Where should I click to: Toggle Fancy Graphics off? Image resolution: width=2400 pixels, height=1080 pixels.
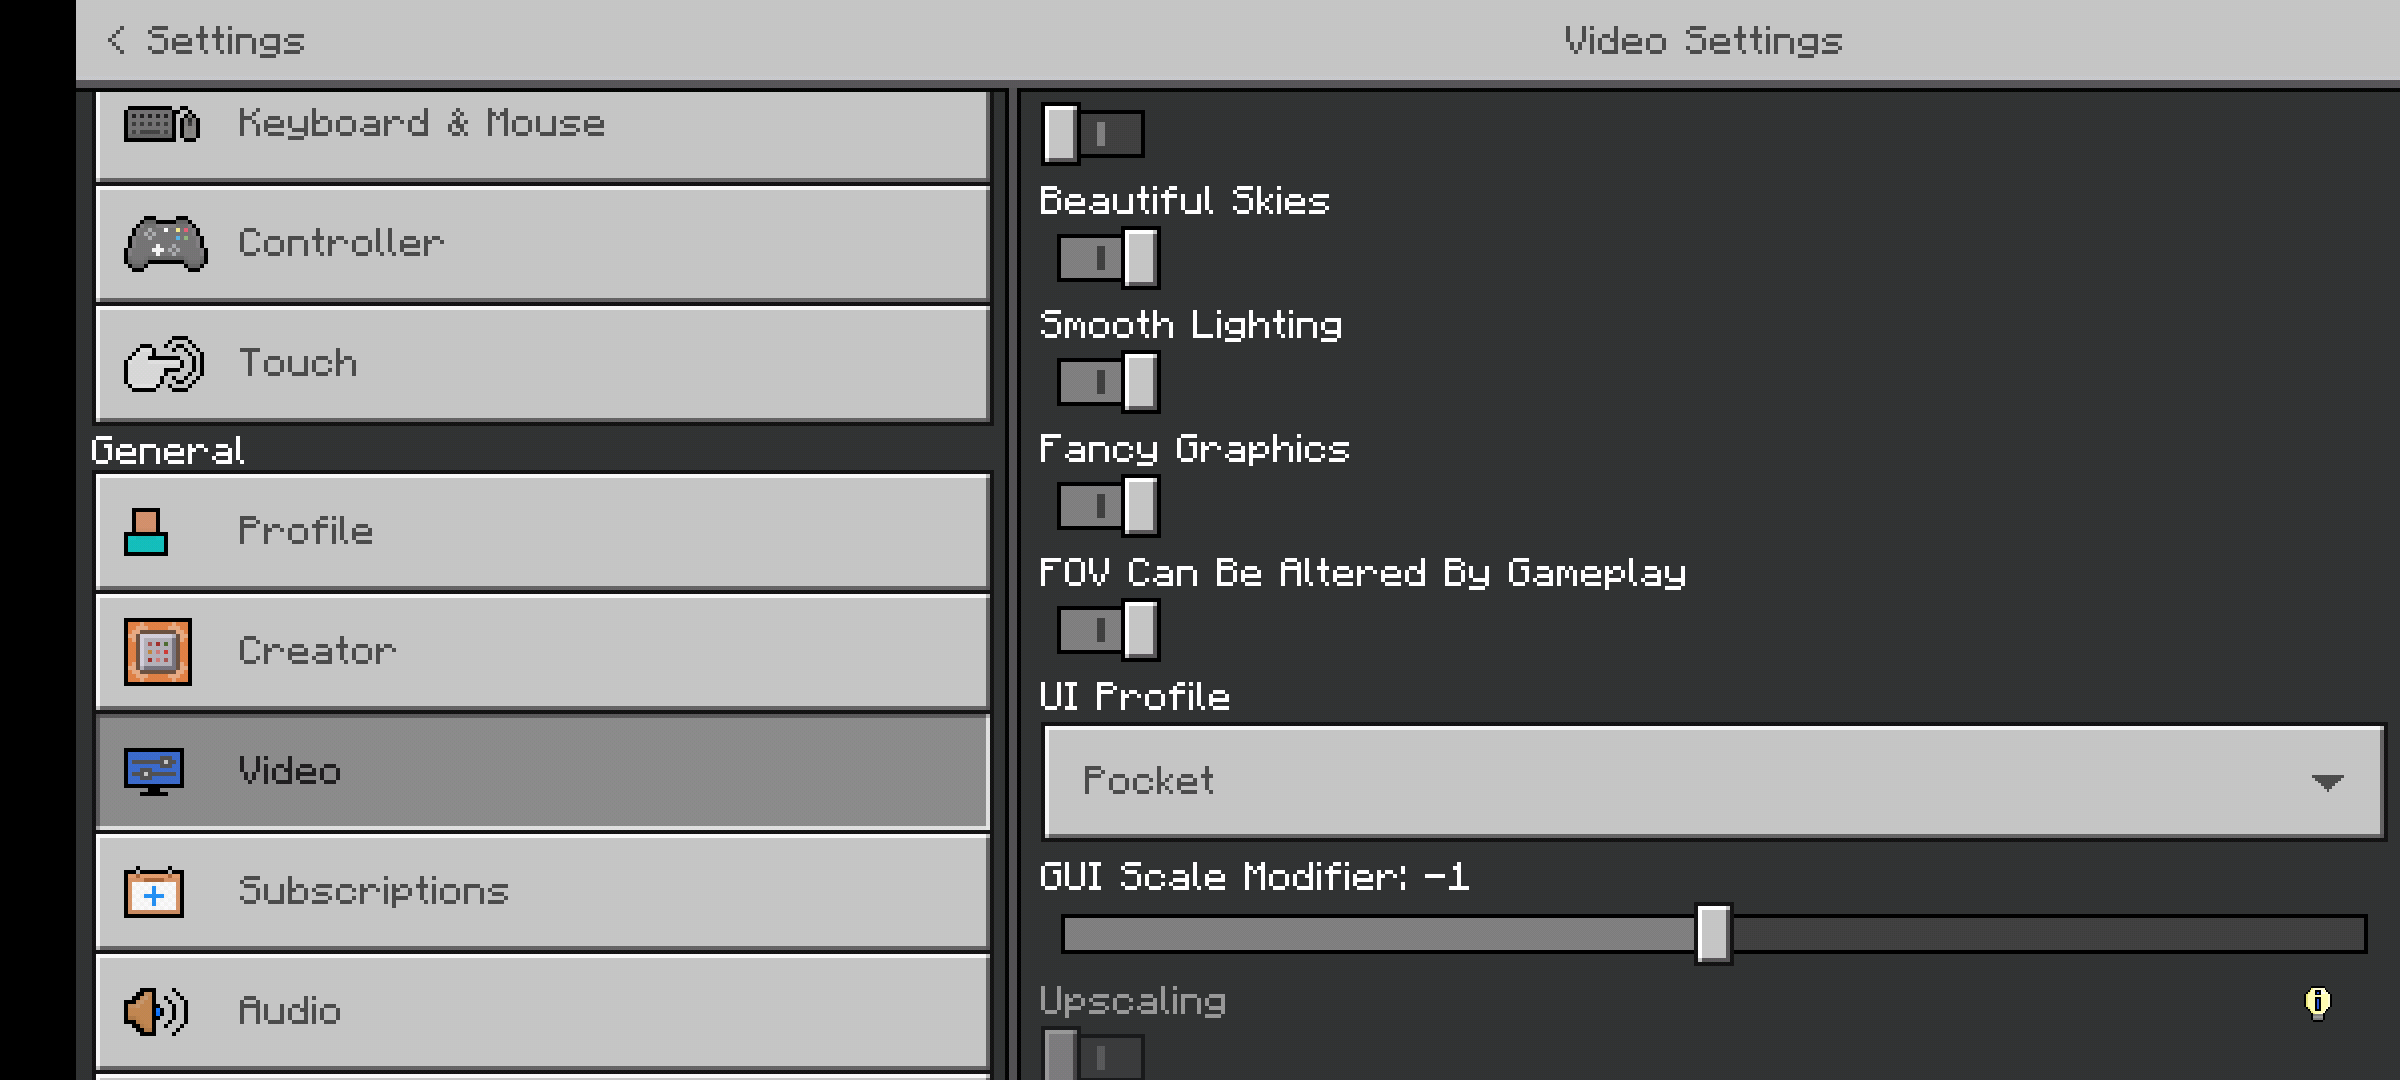pyautogui.click(x=1108, y=506)
